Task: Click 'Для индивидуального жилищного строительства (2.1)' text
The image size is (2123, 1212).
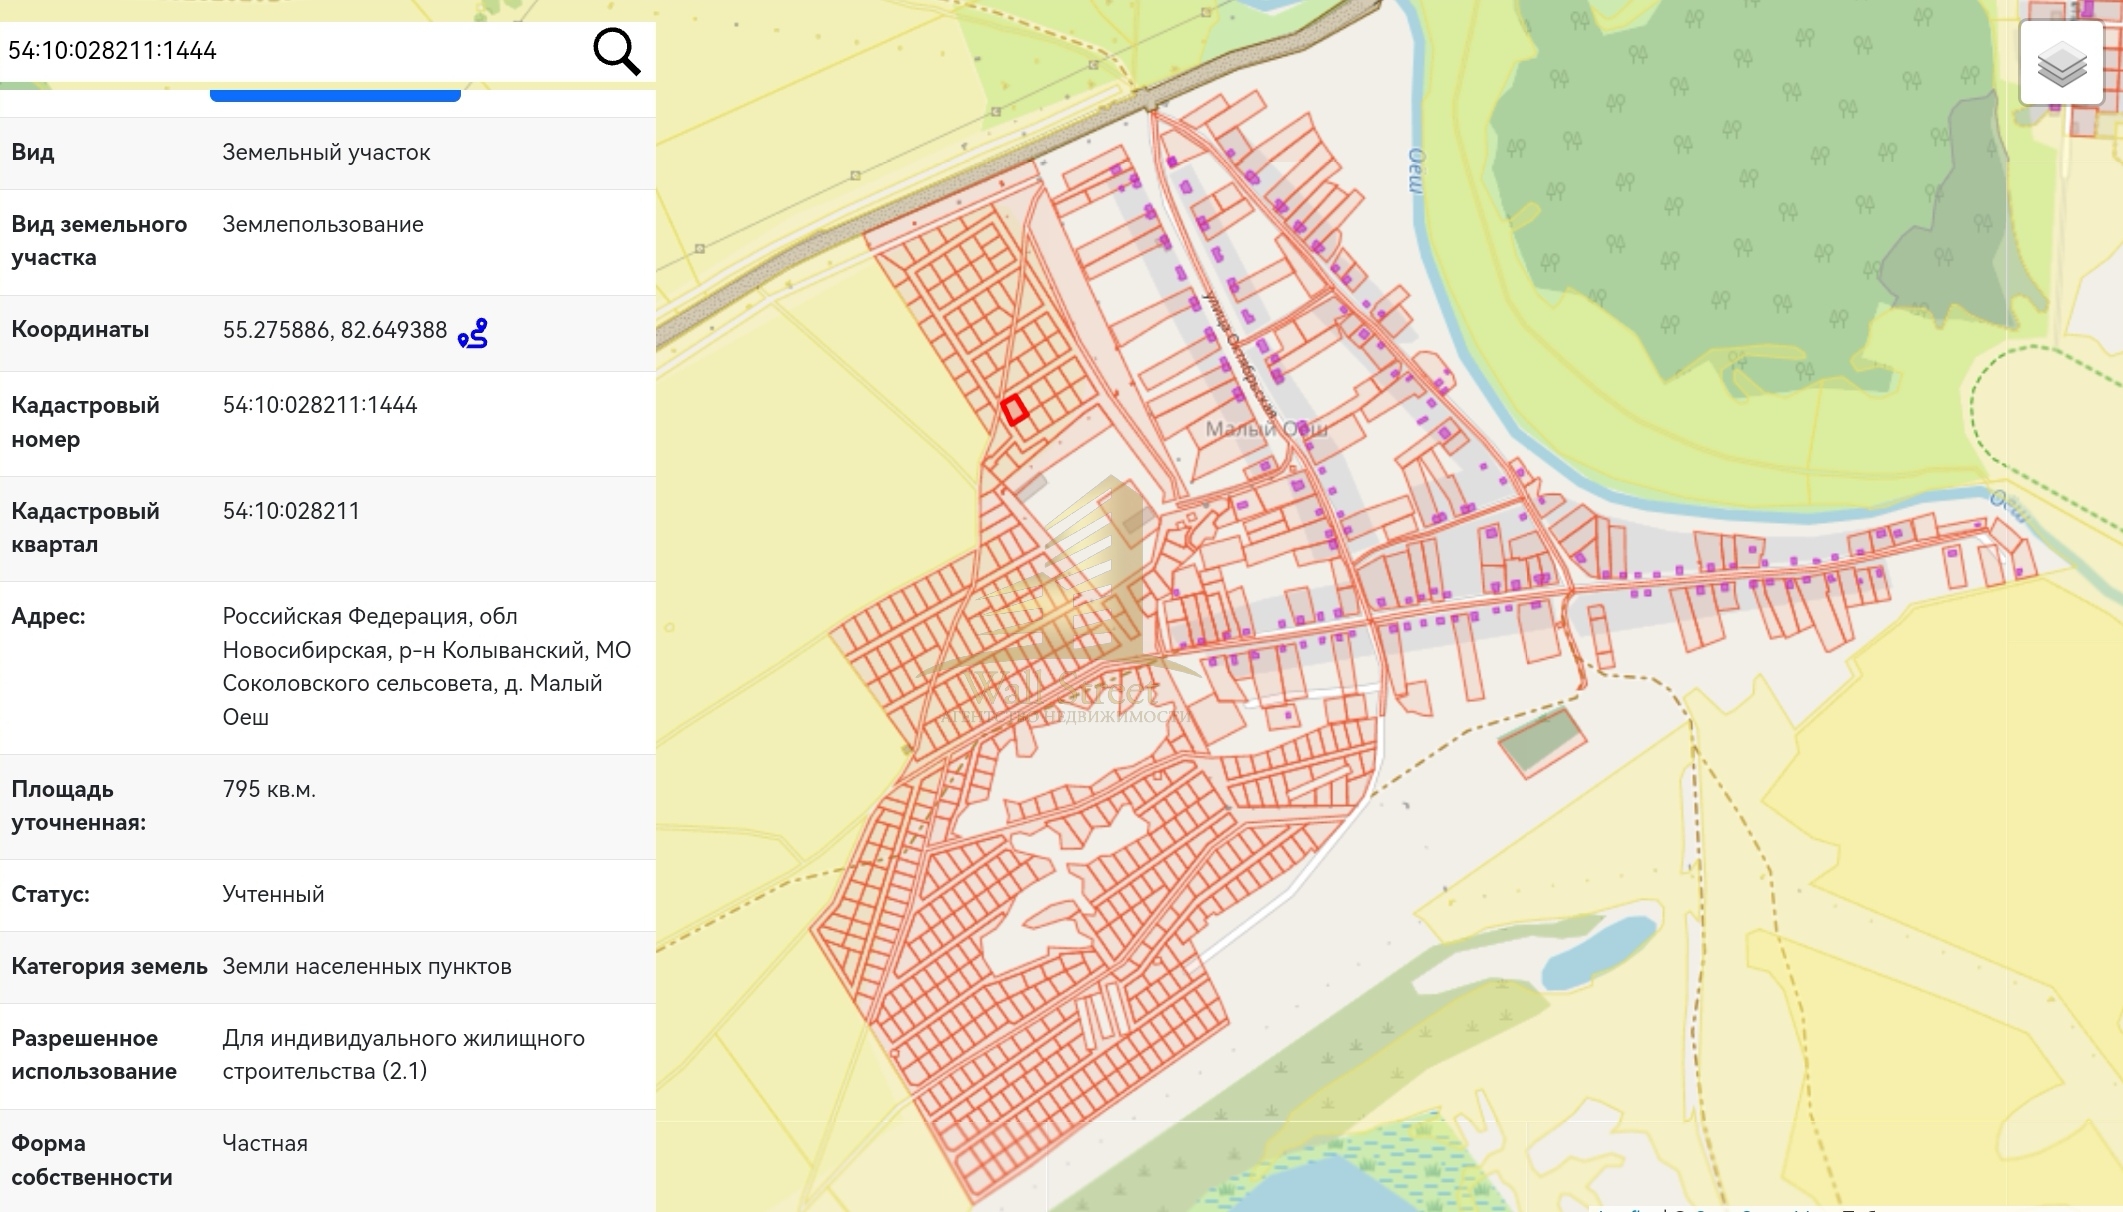Action: coord(404,1054)
